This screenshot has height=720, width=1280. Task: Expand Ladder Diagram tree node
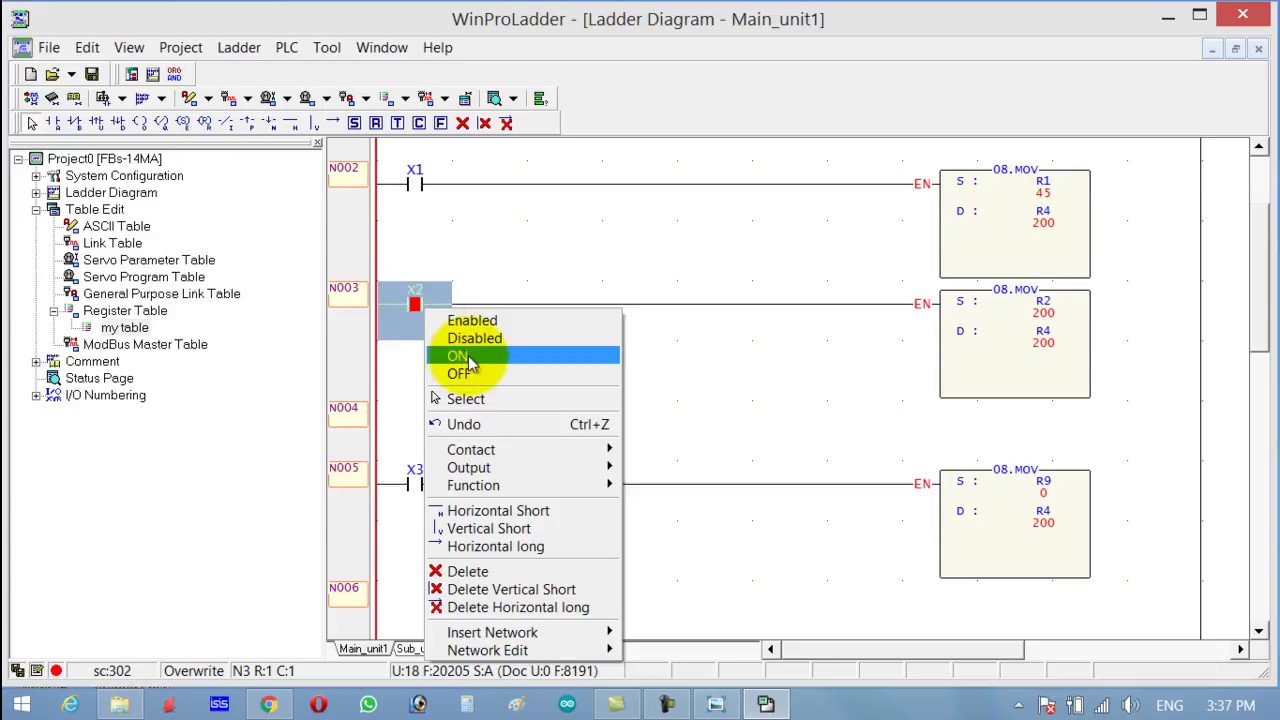36,193
